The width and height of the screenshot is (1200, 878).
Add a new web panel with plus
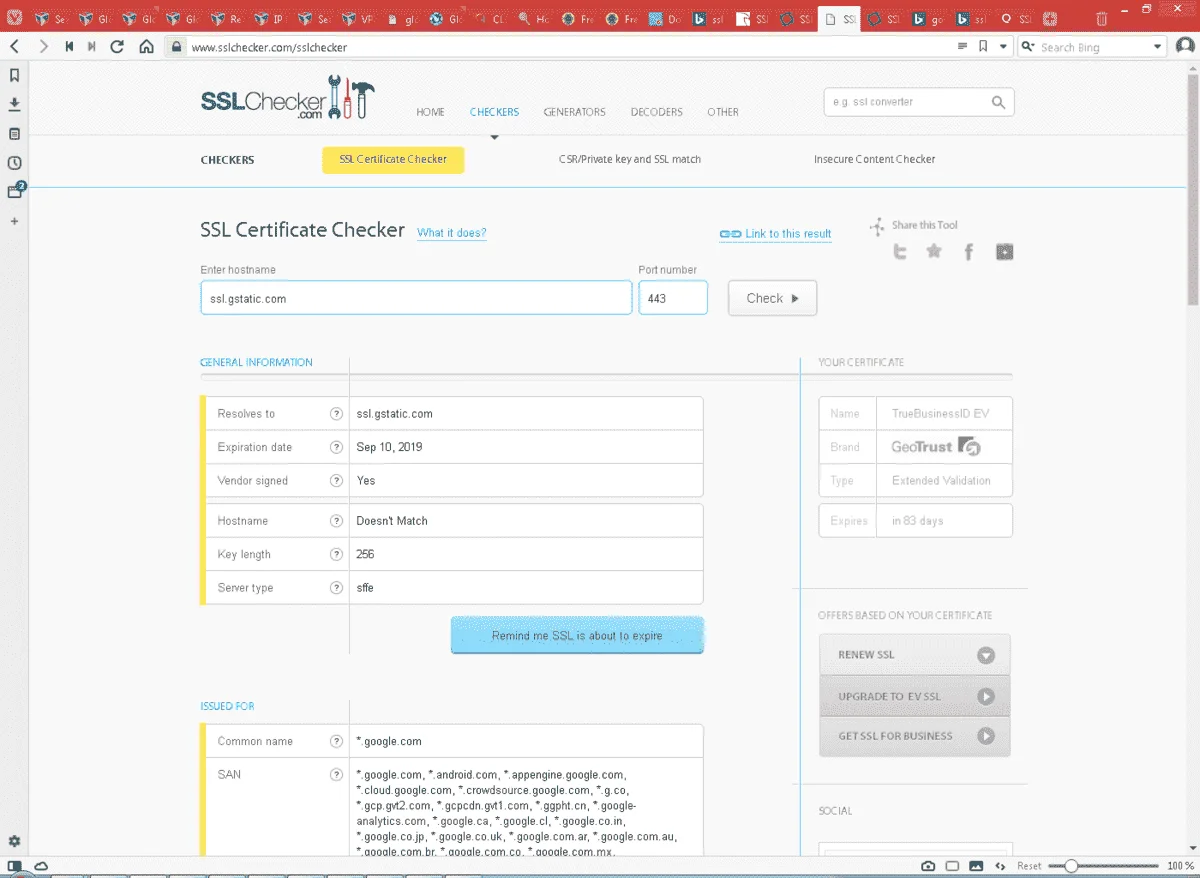[14, 220]
